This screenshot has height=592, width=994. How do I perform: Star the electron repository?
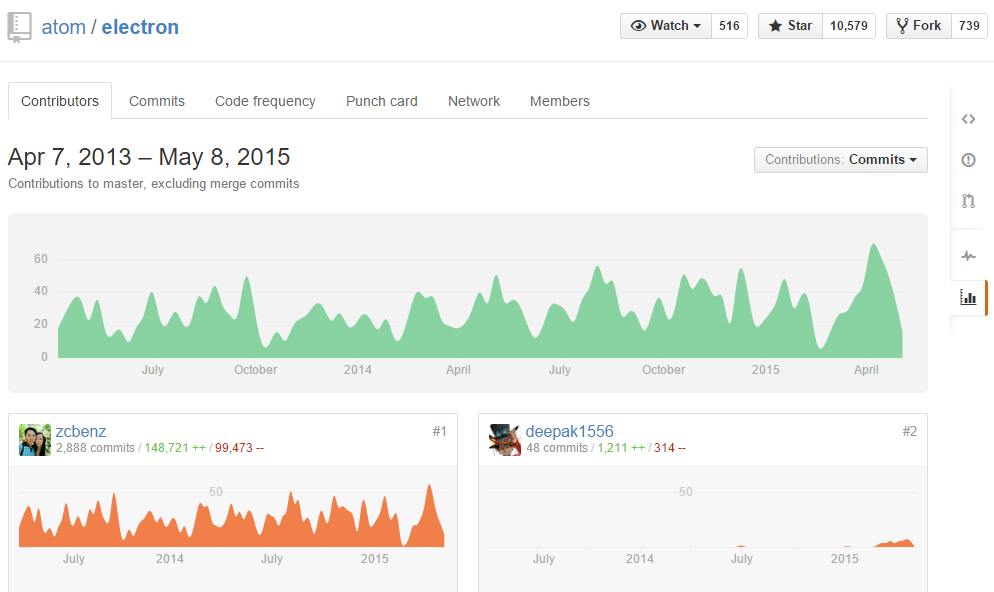click(790, 26)
